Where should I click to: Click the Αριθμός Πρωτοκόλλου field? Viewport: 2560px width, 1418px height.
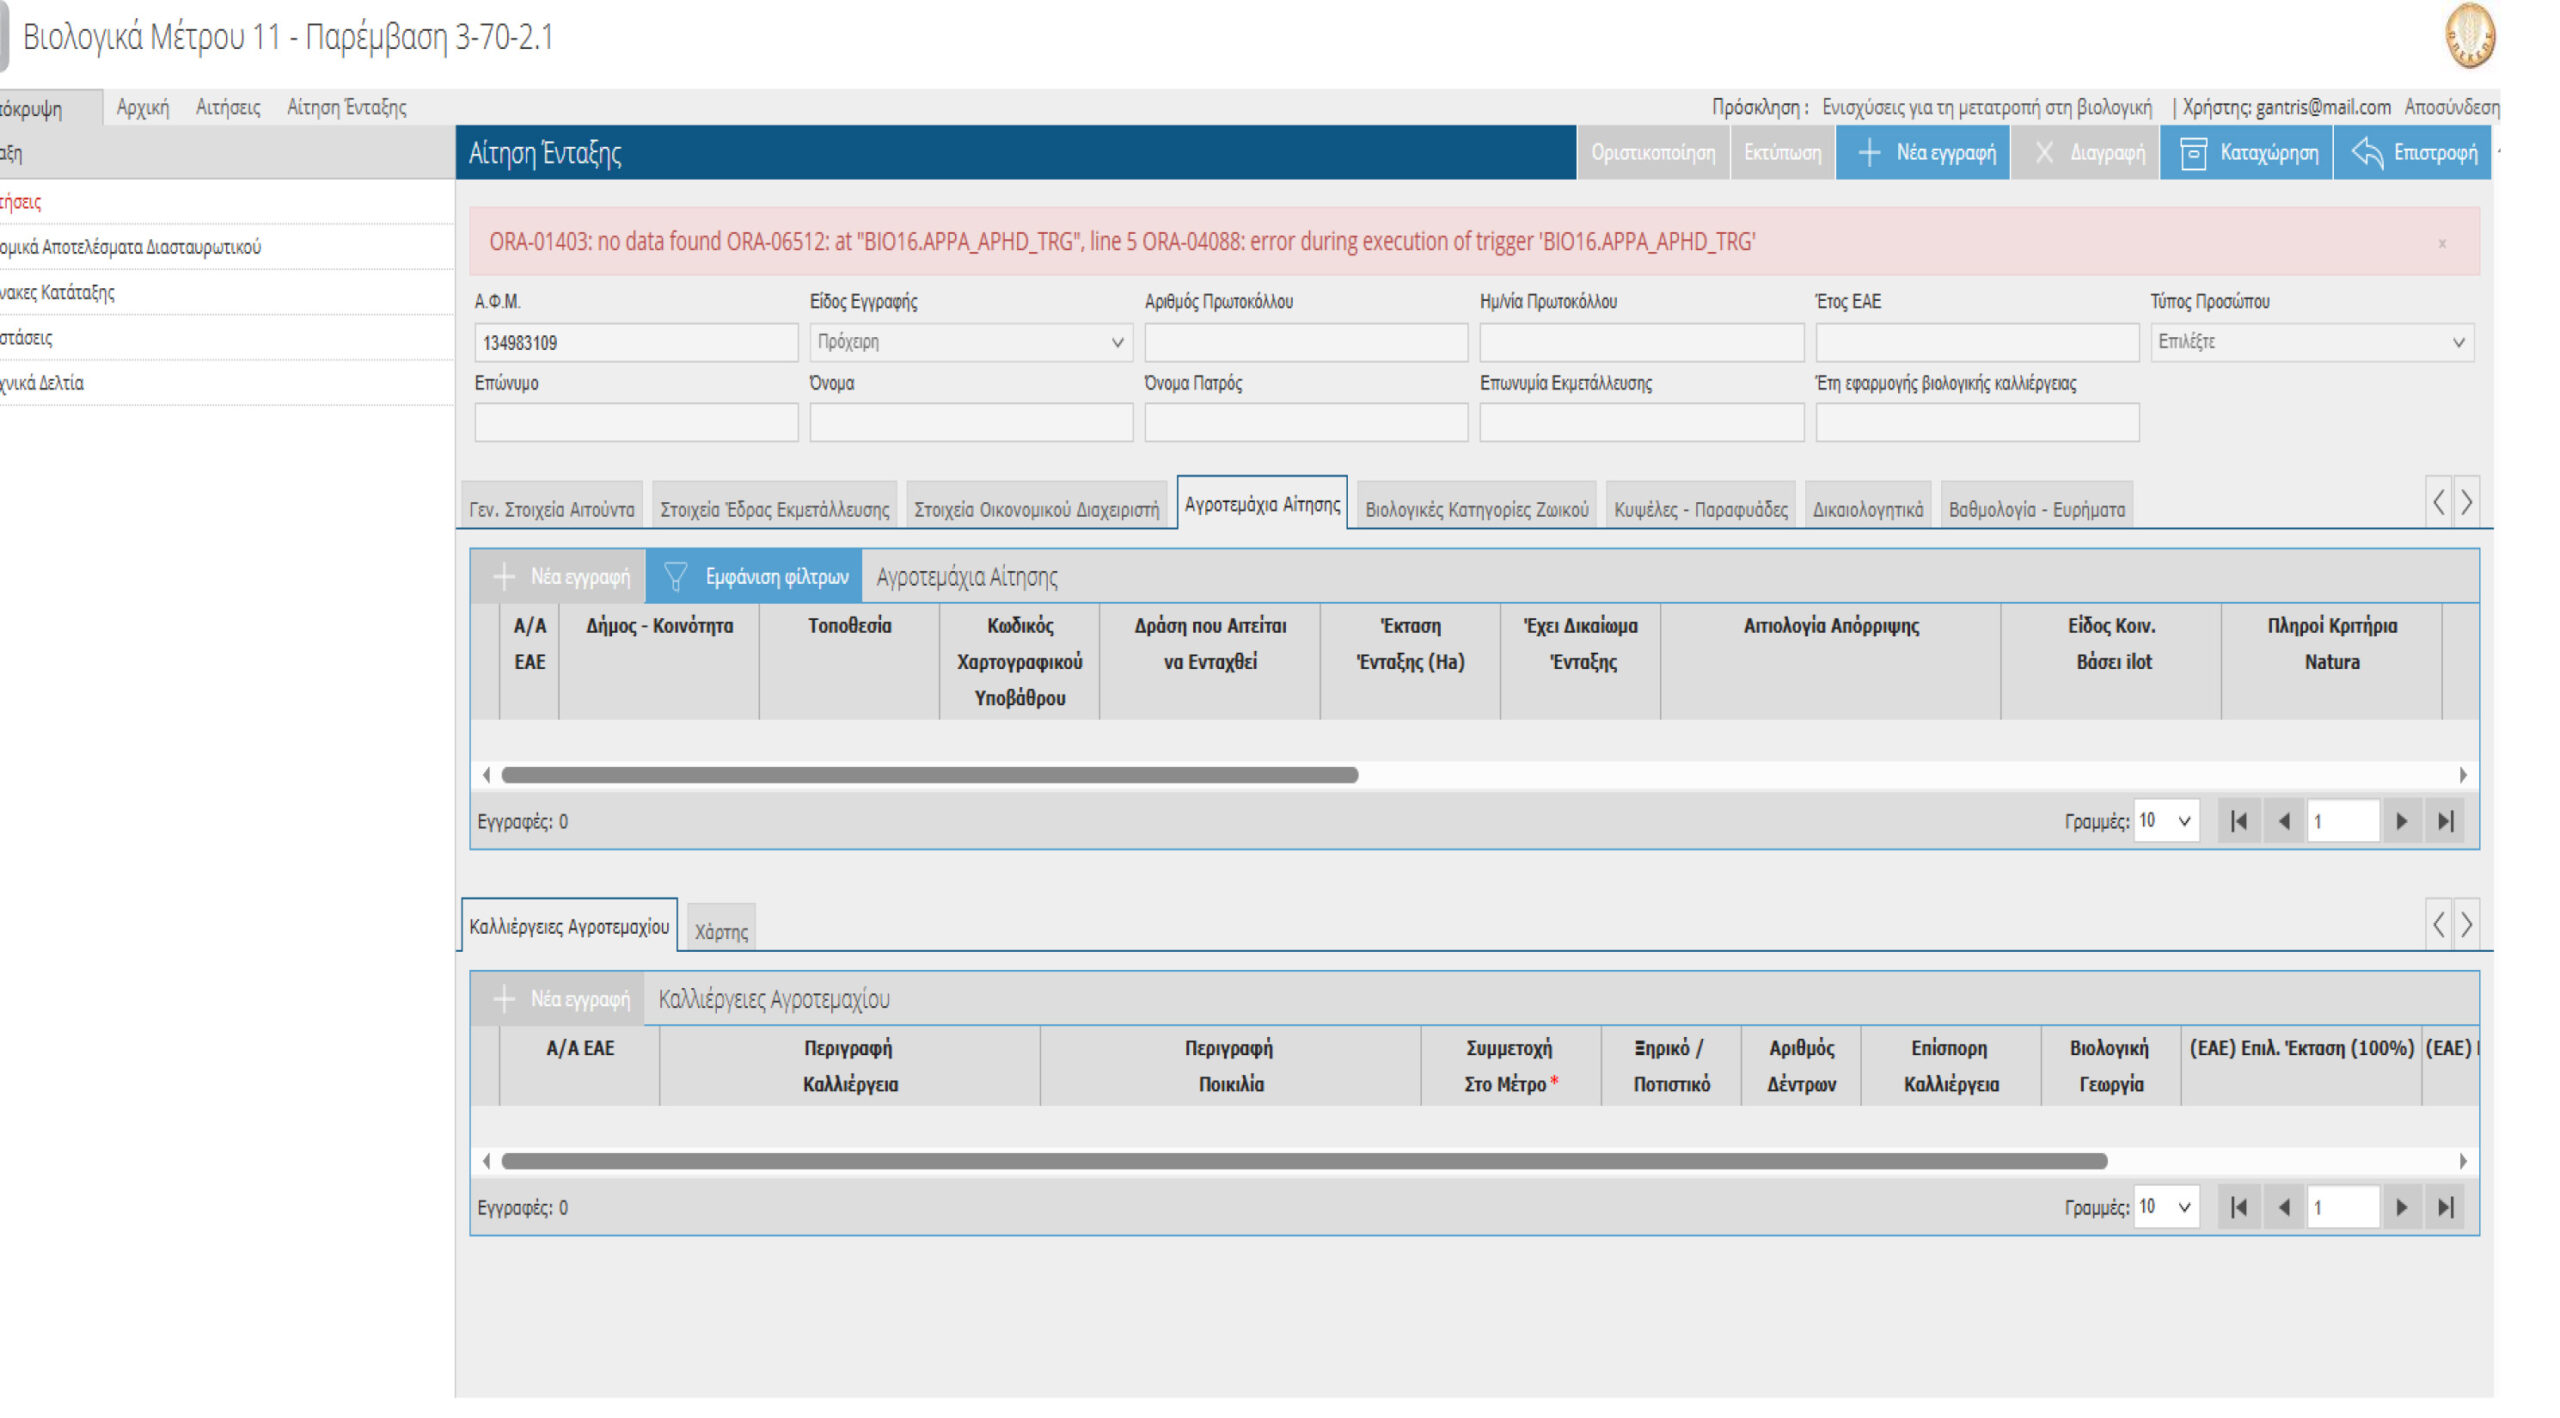point(1306,343)
